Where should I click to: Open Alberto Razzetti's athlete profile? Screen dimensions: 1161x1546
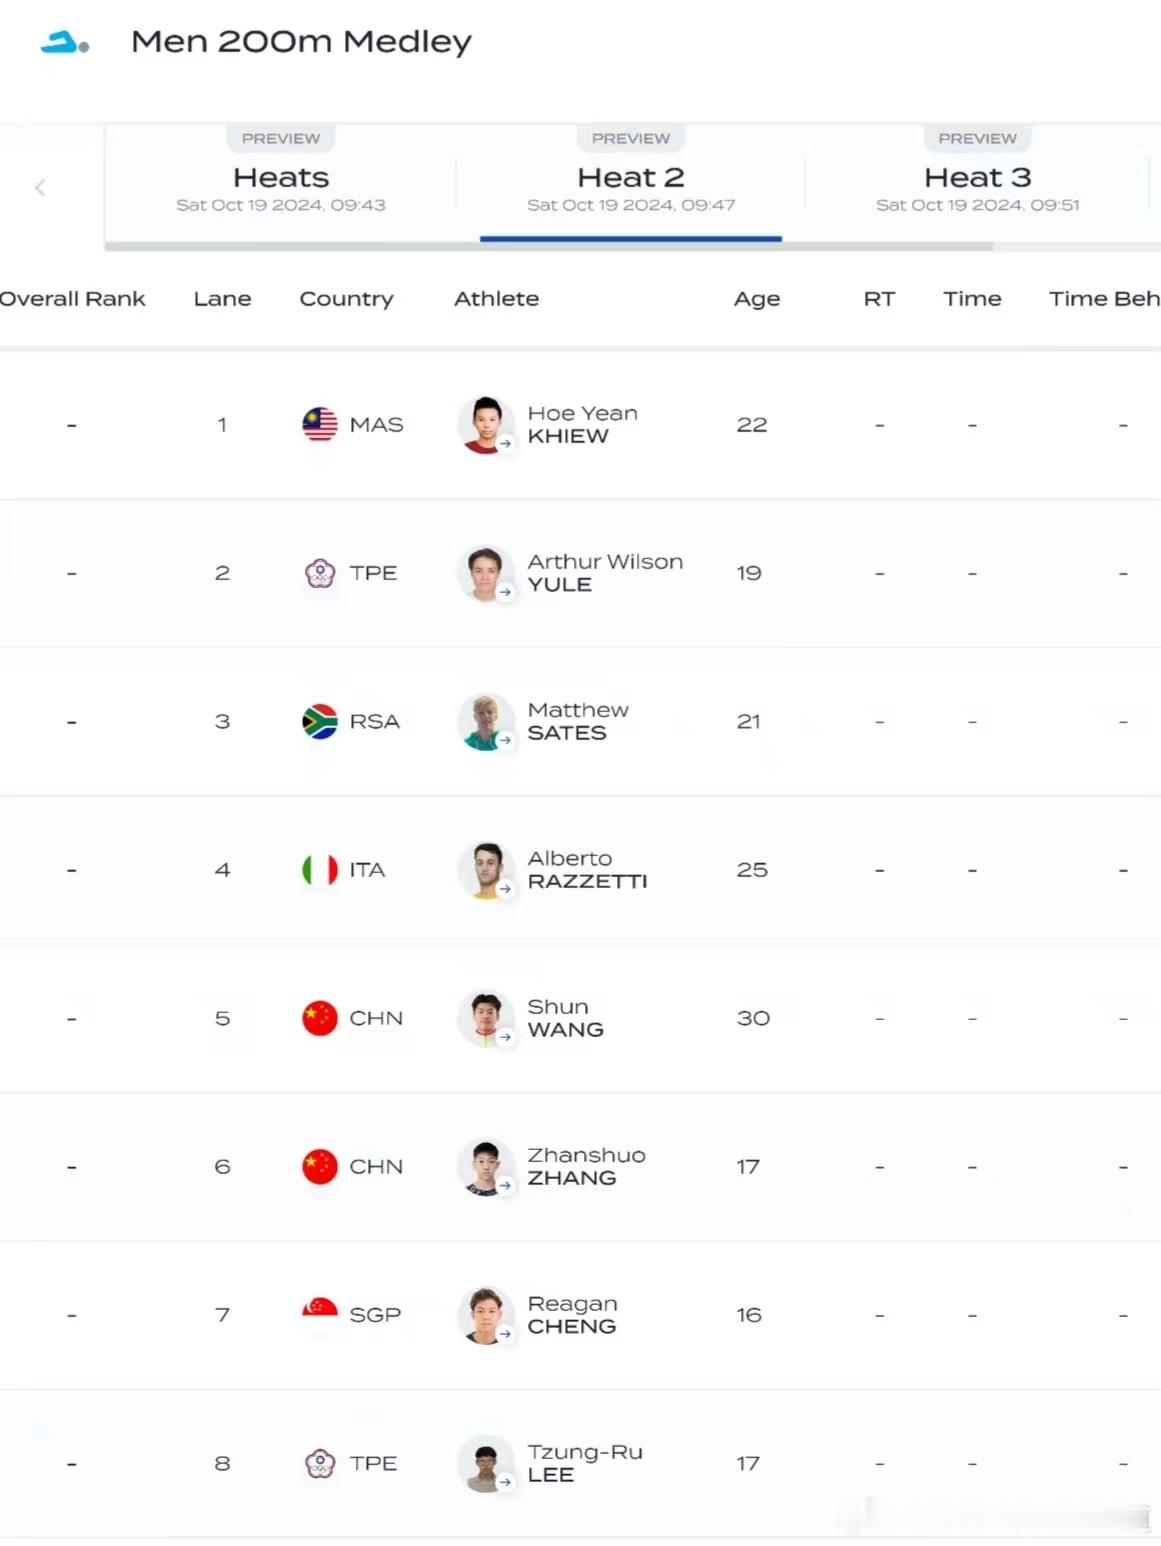coord(588,870)
